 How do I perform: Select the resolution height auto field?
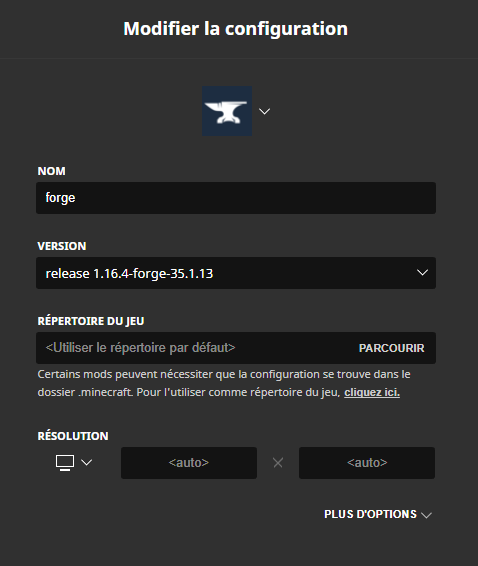367,463
